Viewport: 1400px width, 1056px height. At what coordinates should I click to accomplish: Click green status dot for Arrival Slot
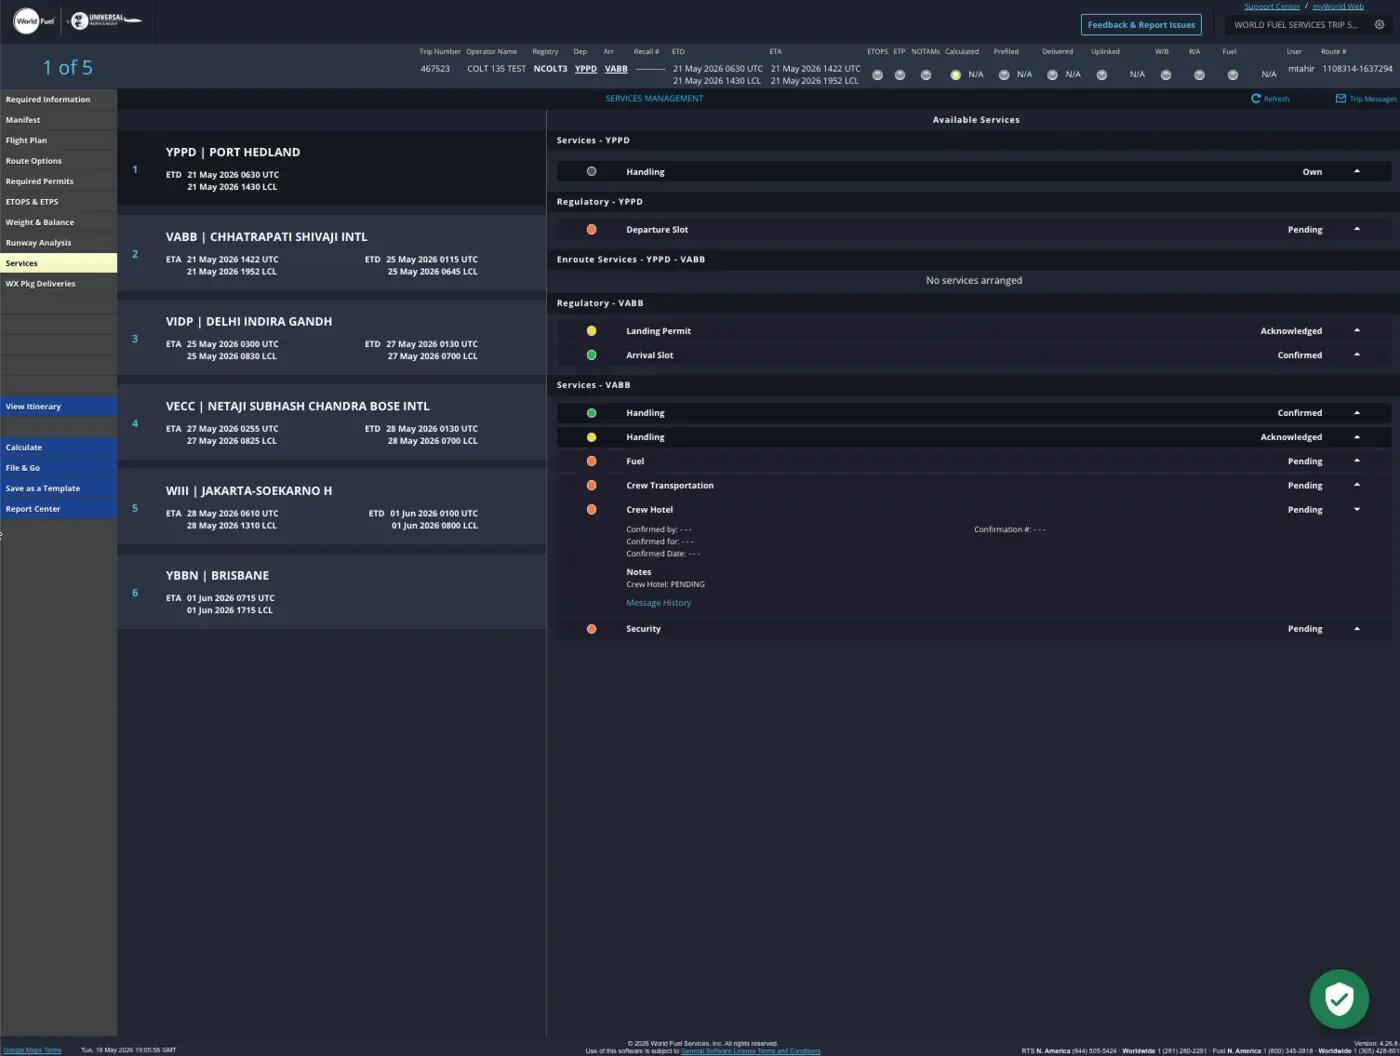pos(591,355)
